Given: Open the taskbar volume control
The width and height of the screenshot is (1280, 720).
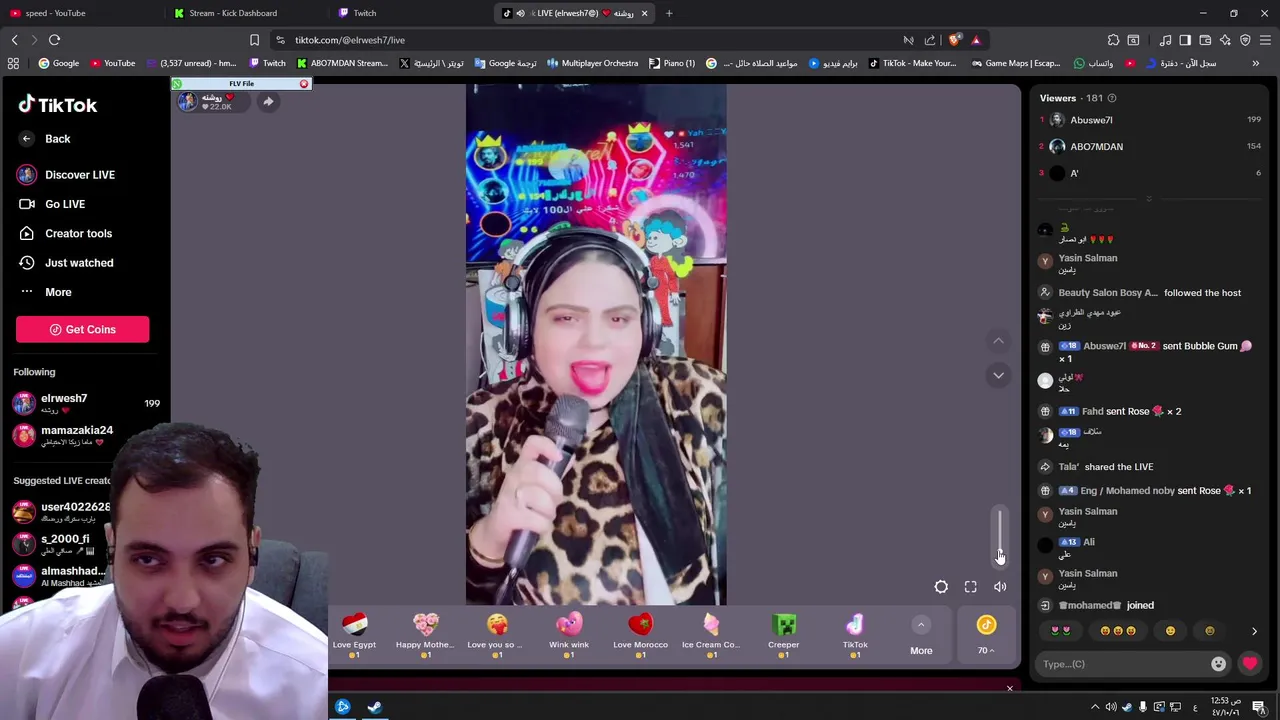Looking at the screenshot, I should point(1111,707).
